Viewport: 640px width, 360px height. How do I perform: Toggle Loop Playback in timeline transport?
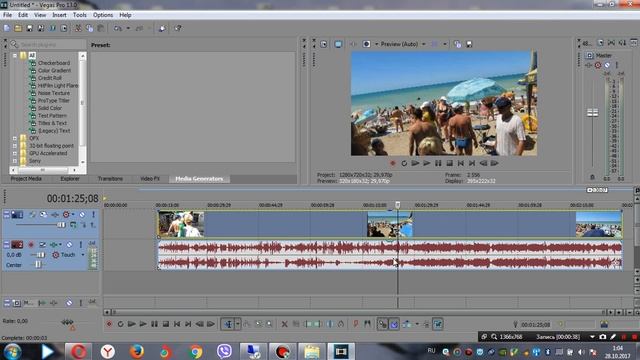pos(120,324)
